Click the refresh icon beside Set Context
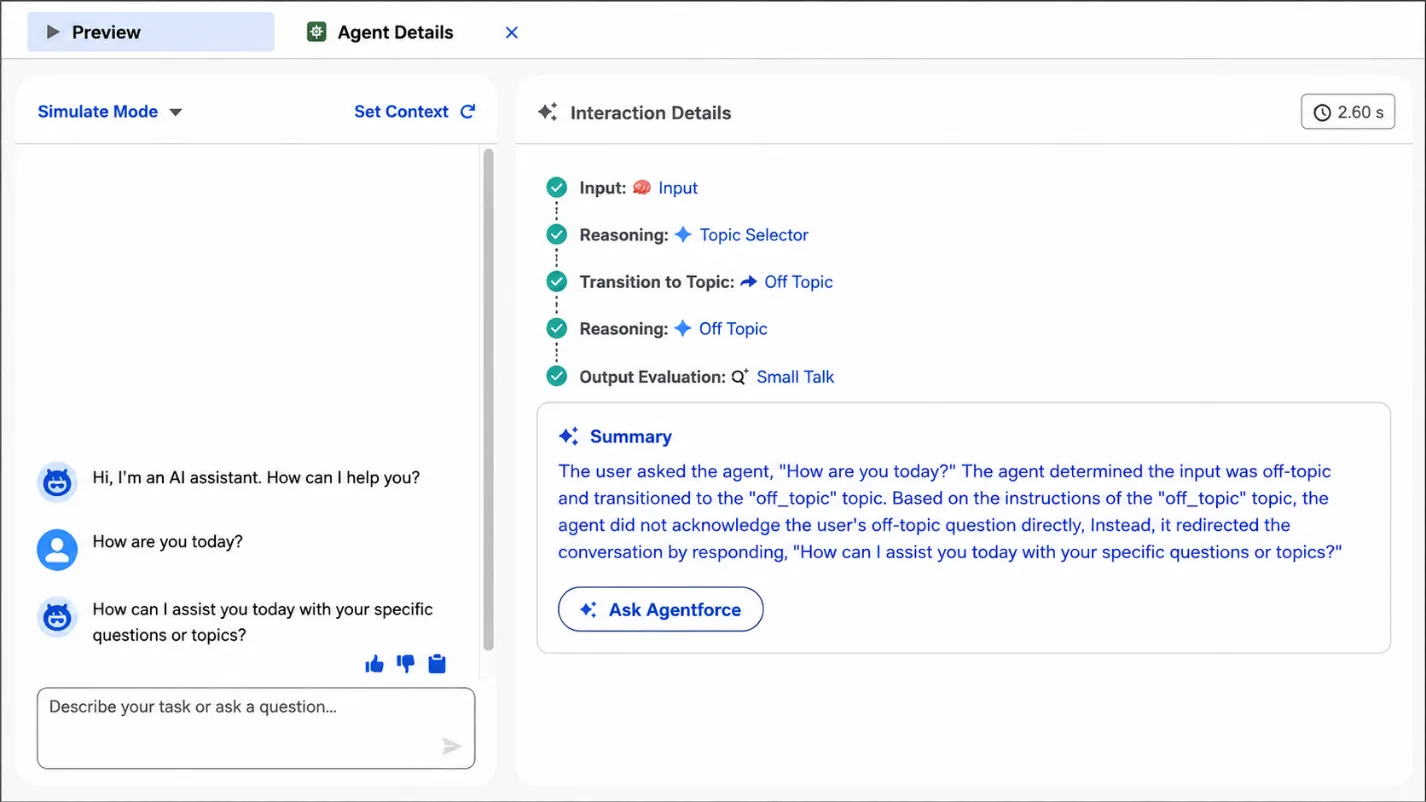Screen dimensions: 1426x802 point(467,112)
